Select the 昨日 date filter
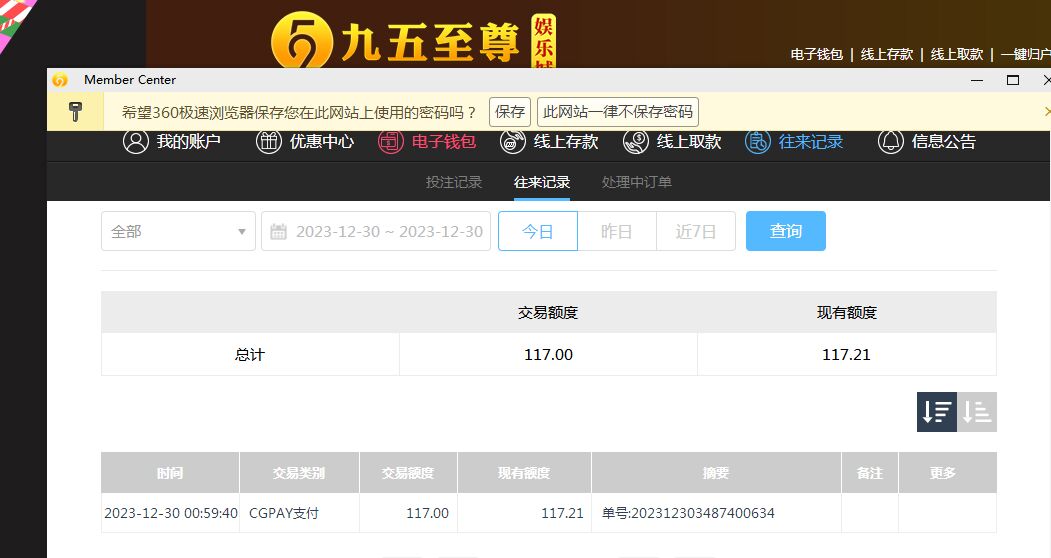Screen dimensions: 1051x558 617,231
